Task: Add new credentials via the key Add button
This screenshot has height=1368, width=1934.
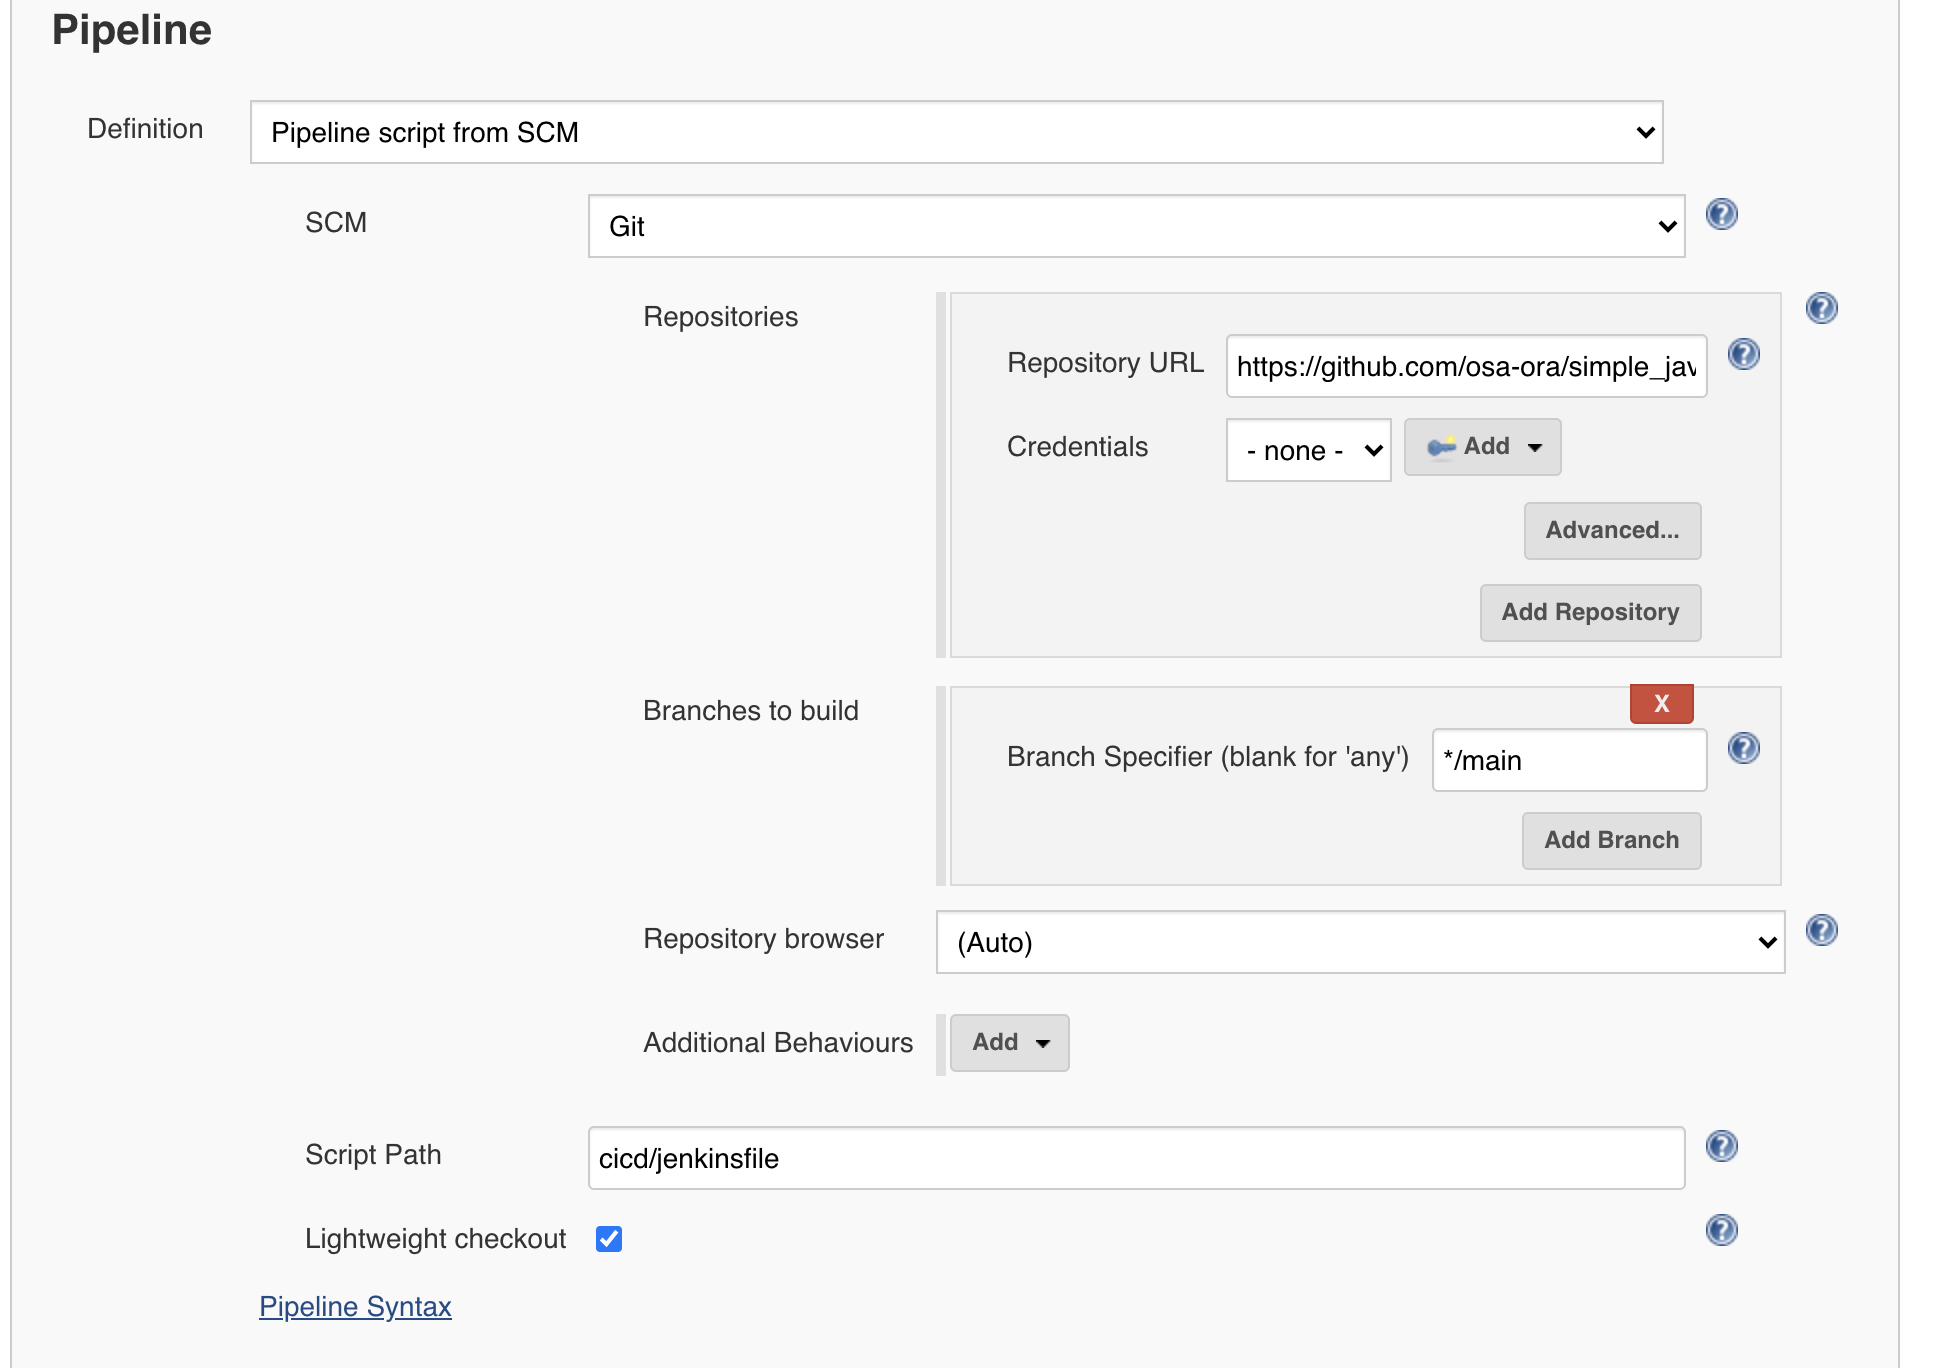Action: coord(1481,447)
